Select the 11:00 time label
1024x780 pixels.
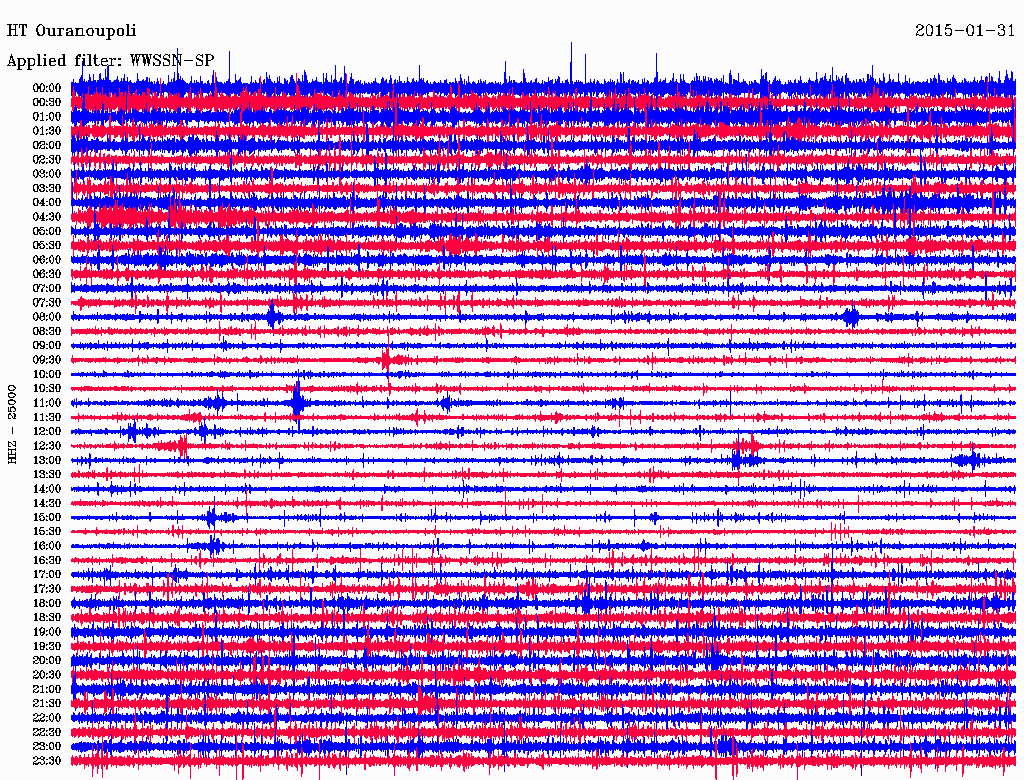point(47,403)
